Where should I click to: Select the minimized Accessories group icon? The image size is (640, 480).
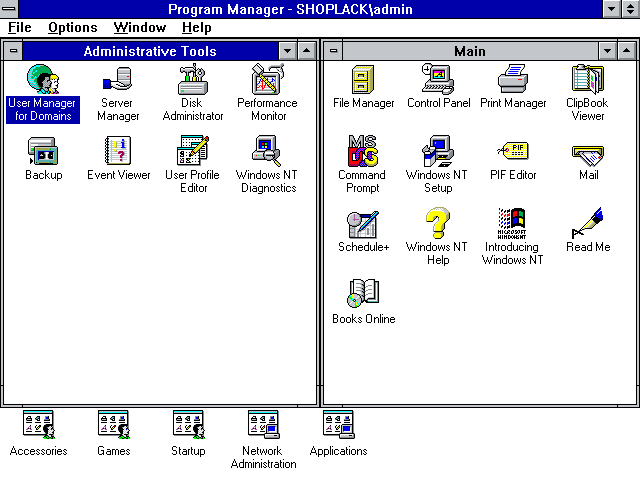pyautogui.click(x=39, y=425)
